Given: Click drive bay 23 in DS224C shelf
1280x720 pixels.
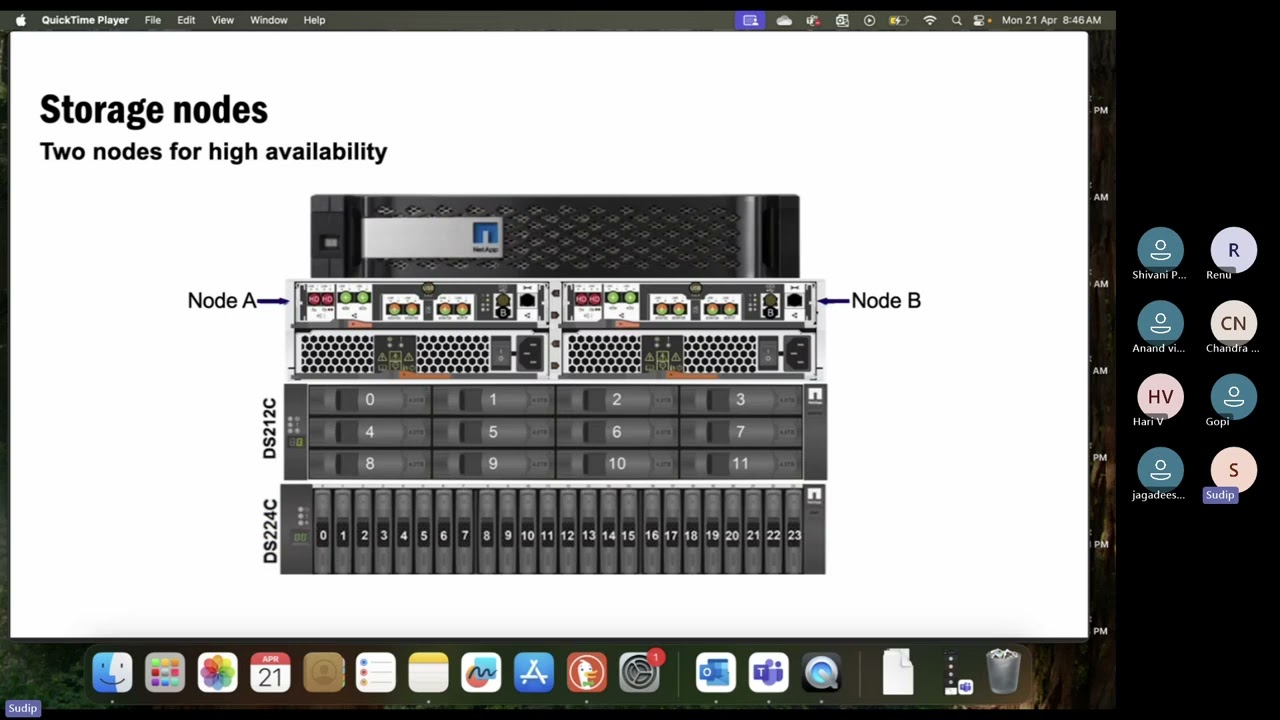Looking at the screenshot, I should (x=794, y=532).
